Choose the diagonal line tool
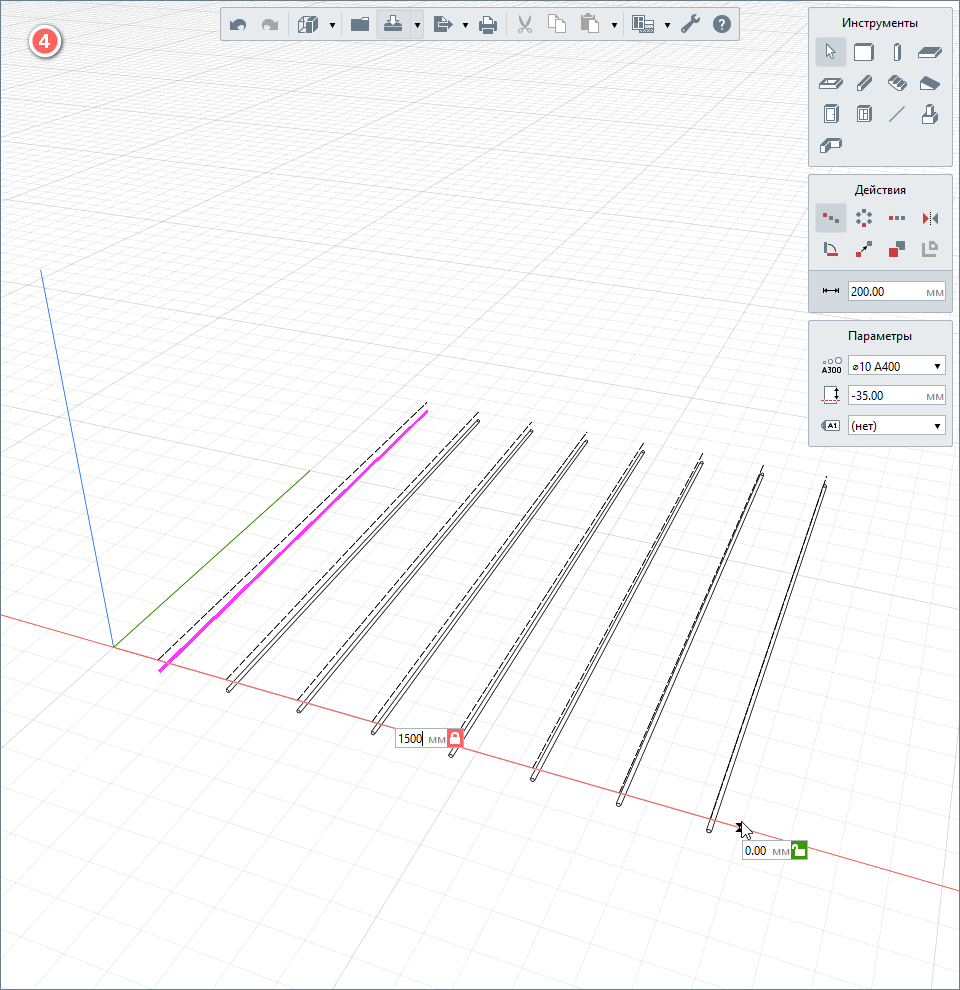Screen dimensions: 960x990 click(897, 114)
